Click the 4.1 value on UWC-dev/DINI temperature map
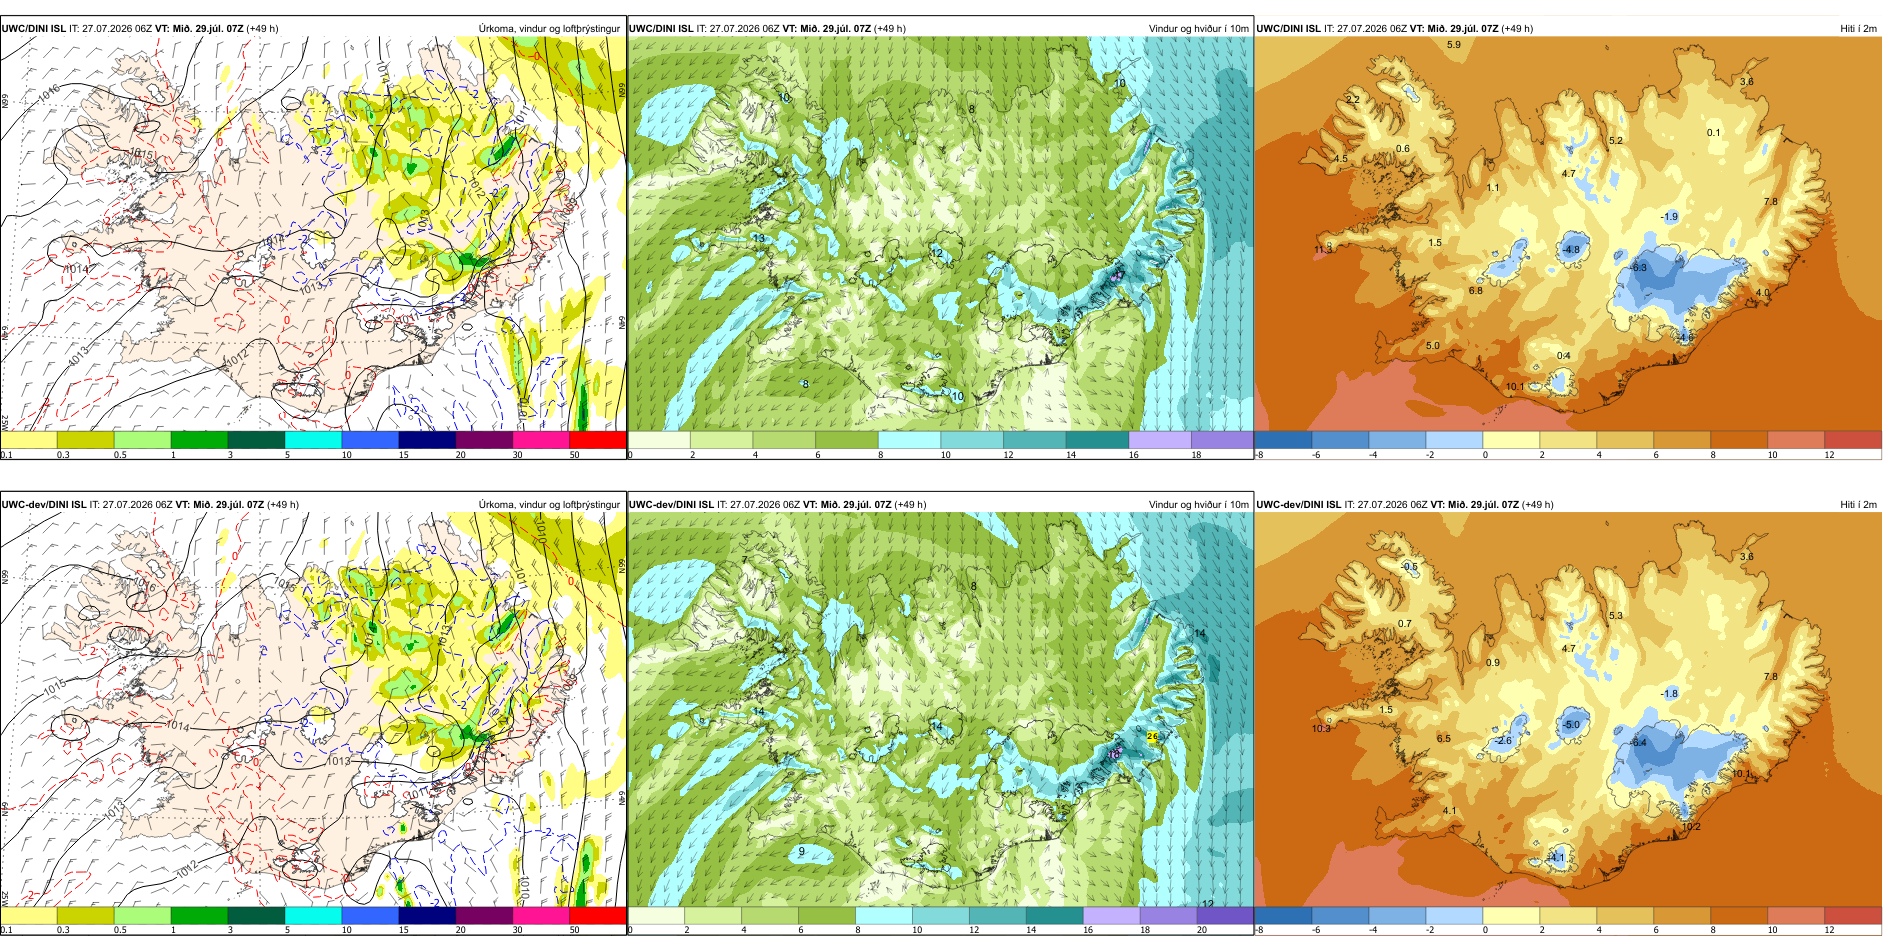The height and width of the screenshot is (950, 1900). (1449, 811)
